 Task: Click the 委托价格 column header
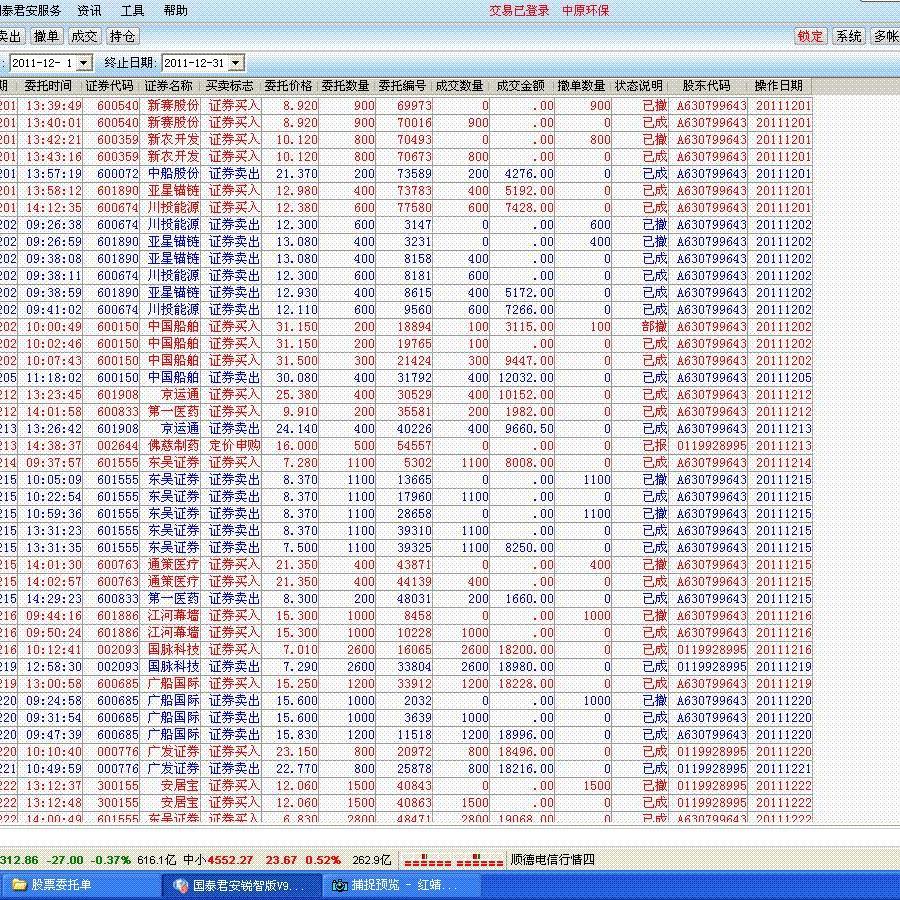pyautogui.click(x=288, y=86)
